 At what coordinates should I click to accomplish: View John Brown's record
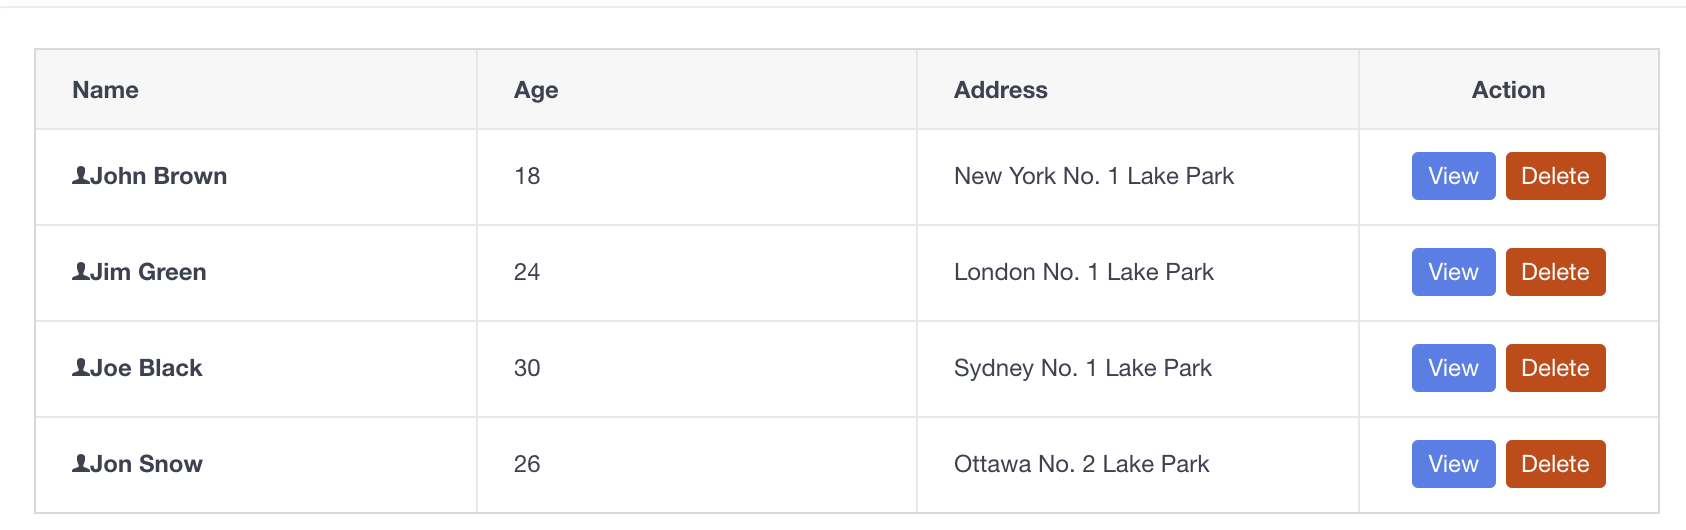[1453, 176]
